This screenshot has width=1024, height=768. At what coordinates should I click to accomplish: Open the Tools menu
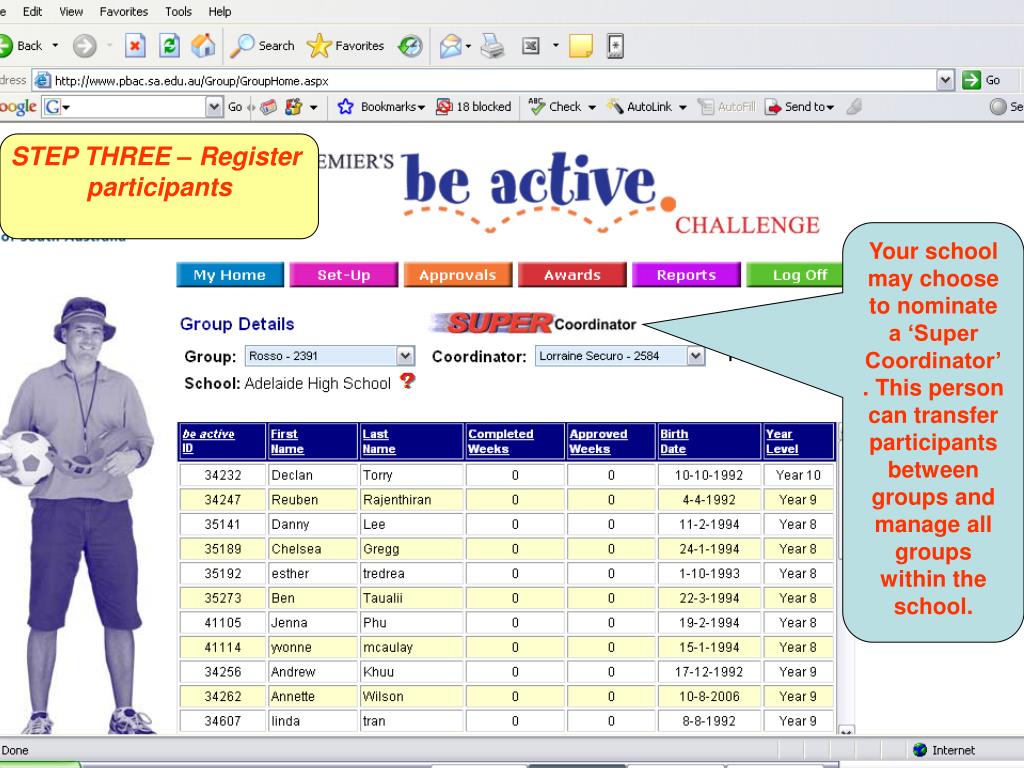pos(178,11)
